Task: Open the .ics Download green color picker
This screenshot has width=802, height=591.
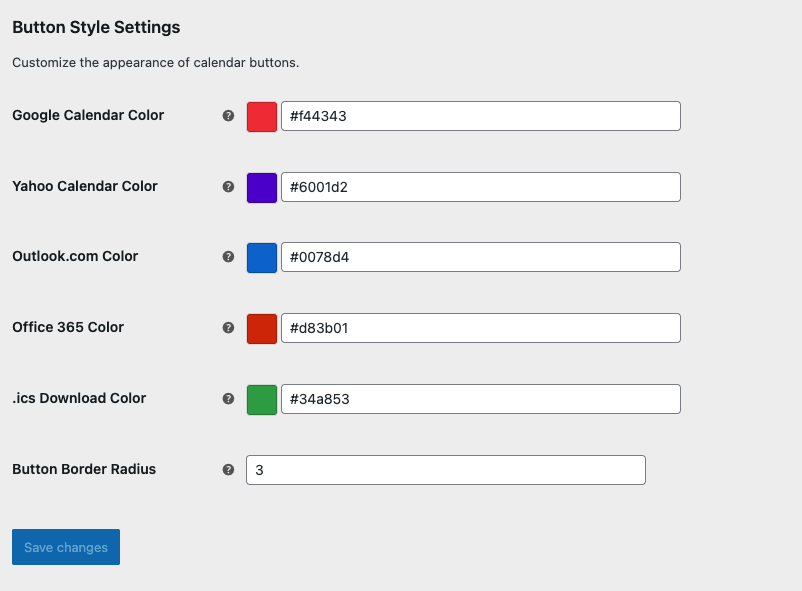Action: [261, 398]
